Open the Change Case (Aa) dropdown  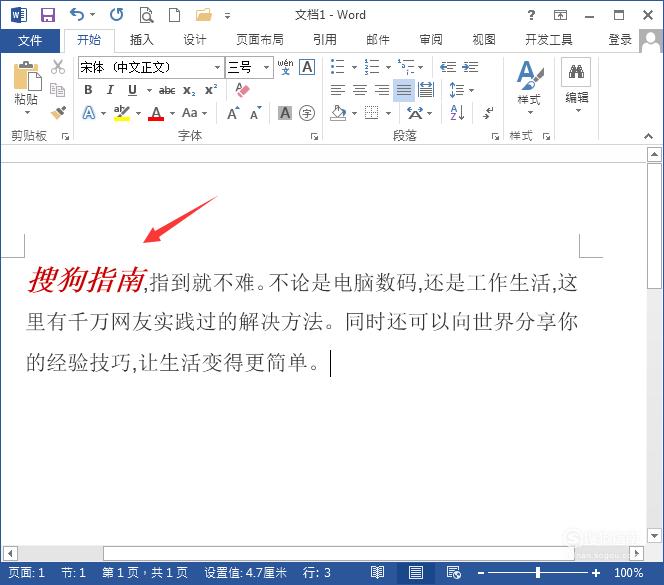coord(194,113)
